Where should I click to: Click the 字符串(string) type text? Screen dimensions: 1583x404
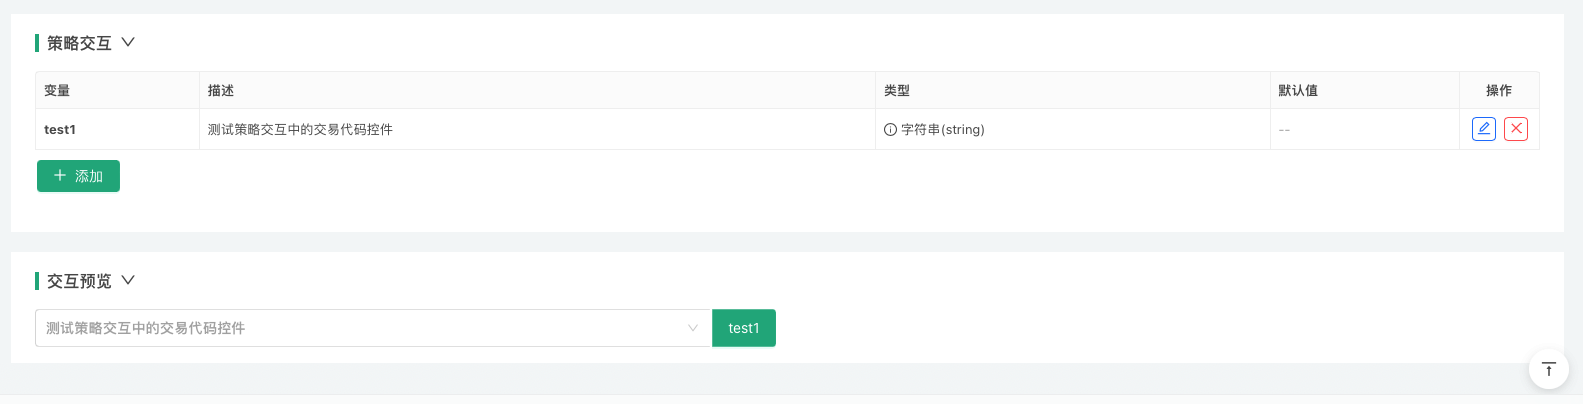click(943, 130)
